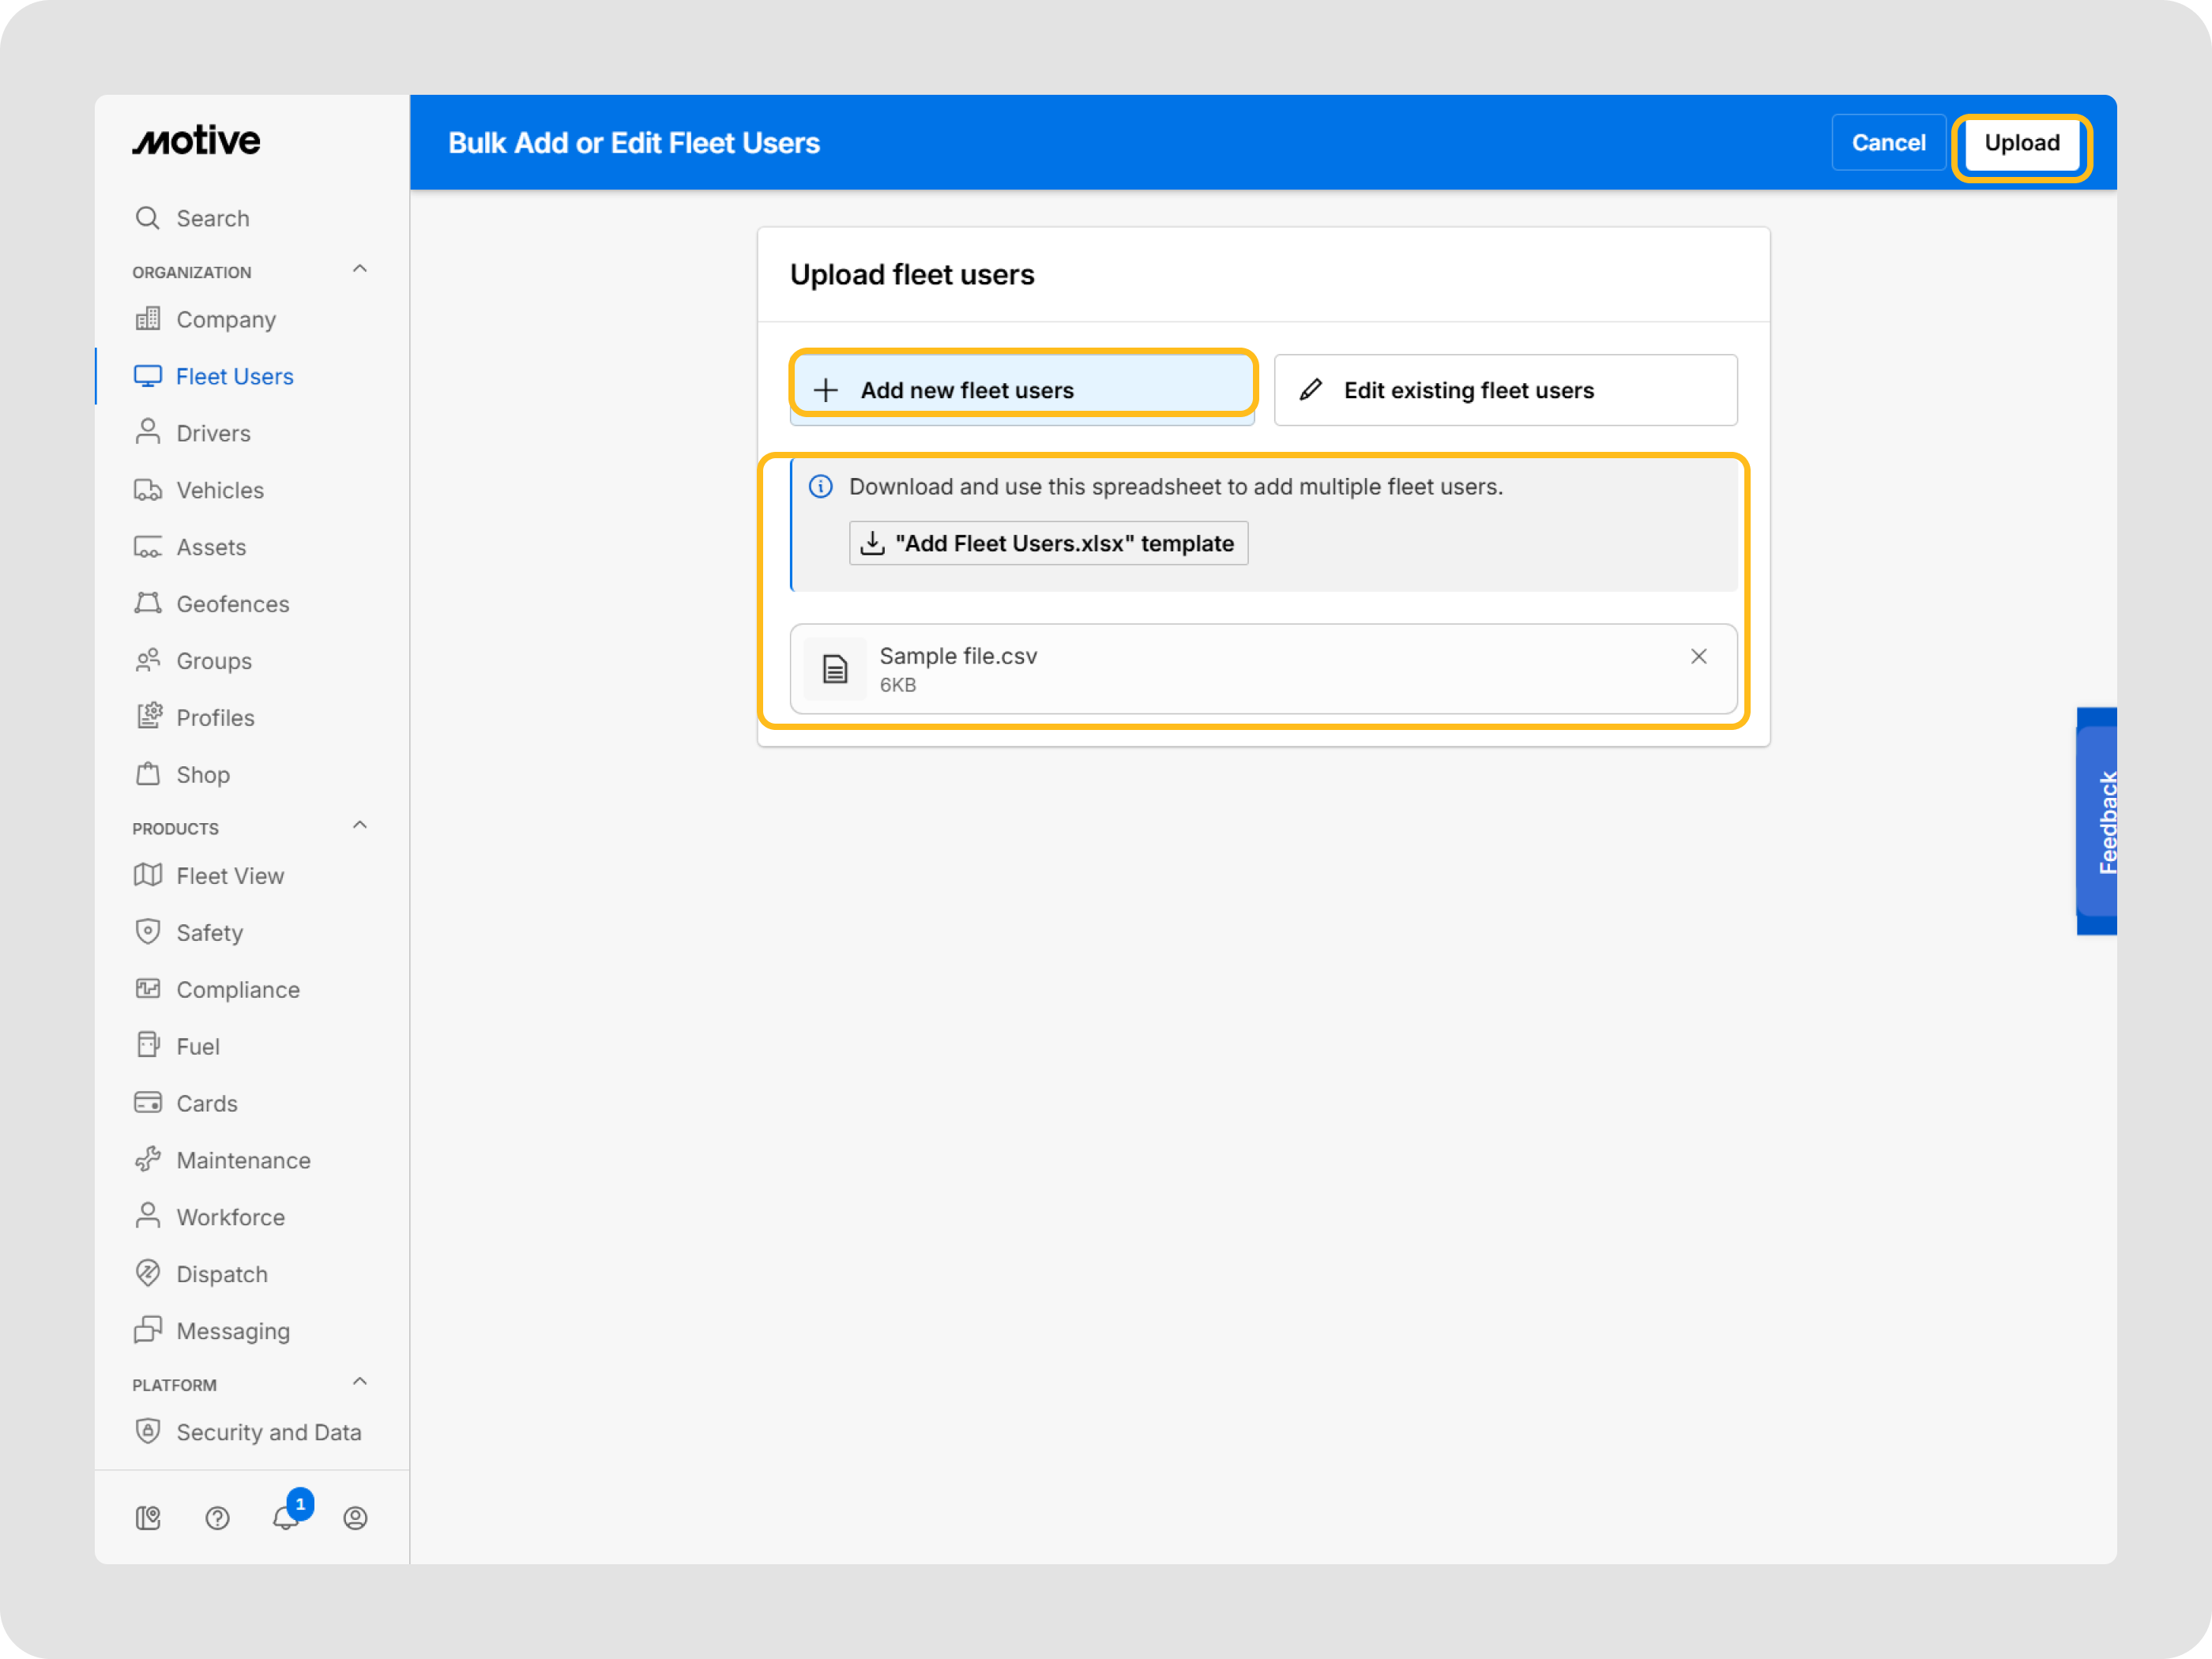The width and height of the screenshot is (2212, 1659).
Task: Open Drivers in the sidebar
Action: tap(213, 433)
